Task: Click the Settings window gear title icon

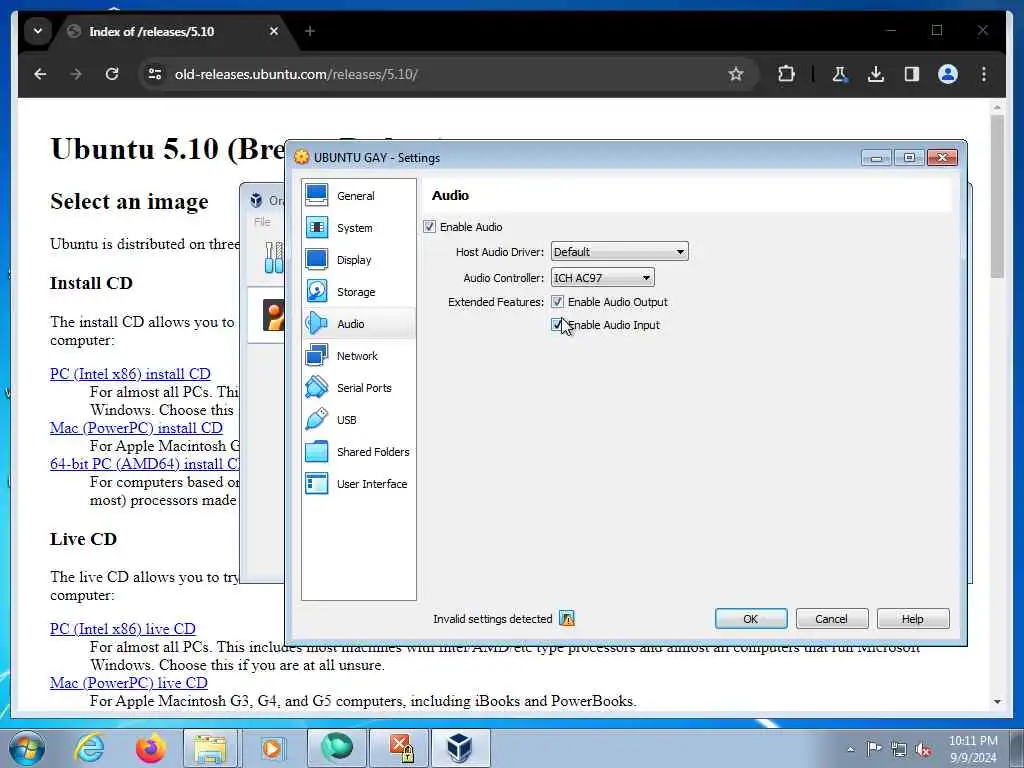Action: click(x=301, y=157)
